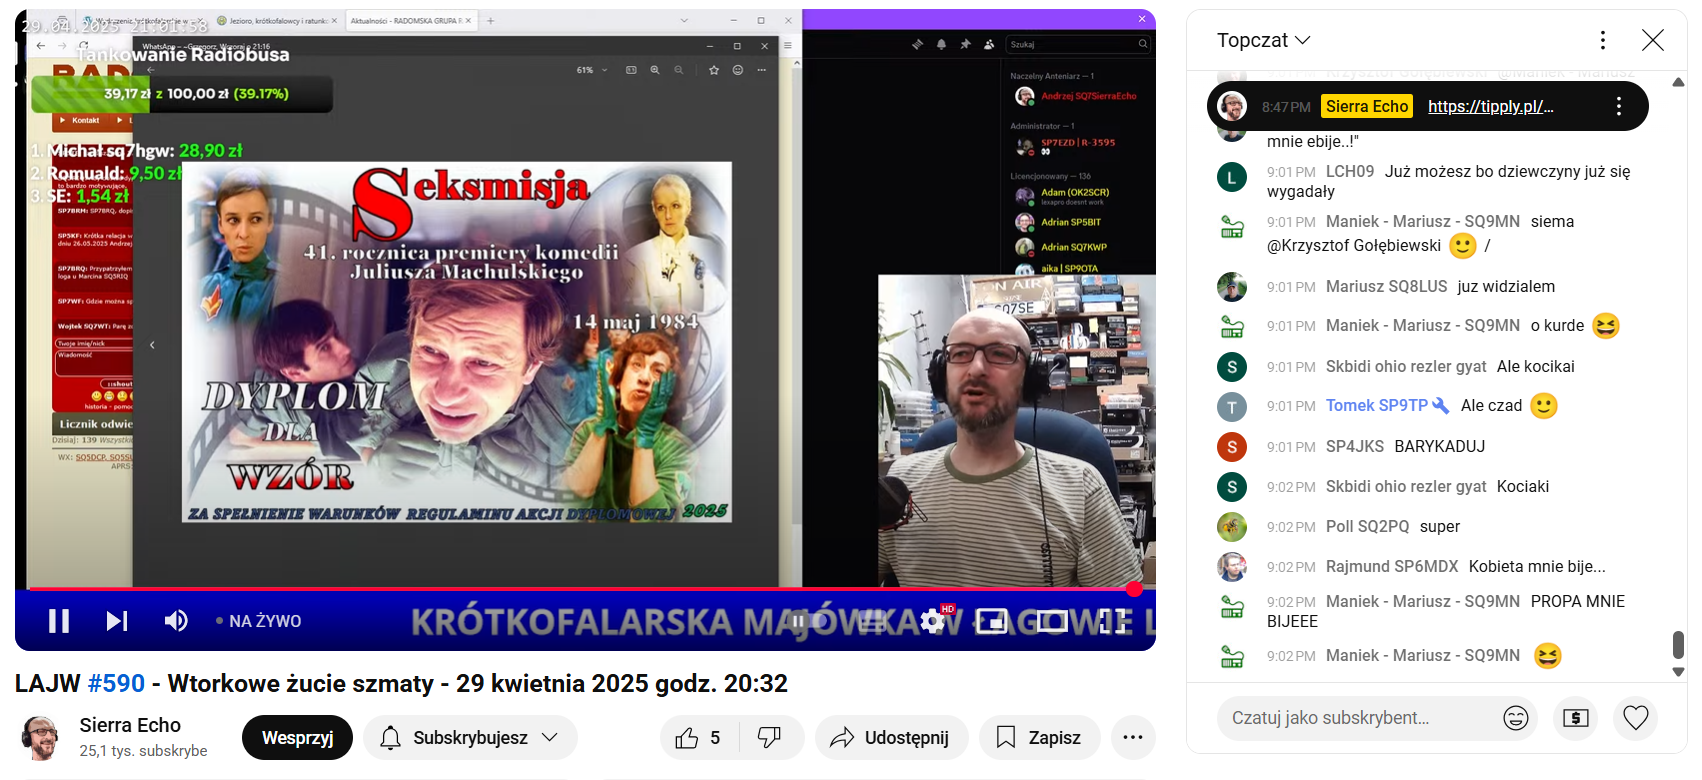Click the Wesprzyj support button
This screenshot has height=780, width=1702.
click(297, 738)
